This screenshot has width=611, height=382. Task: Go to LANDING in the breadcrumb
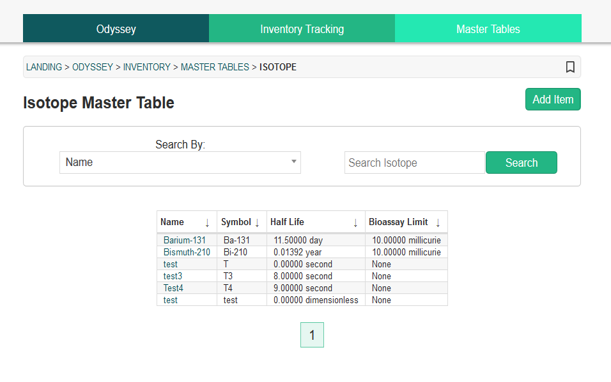tap(44, 67)
